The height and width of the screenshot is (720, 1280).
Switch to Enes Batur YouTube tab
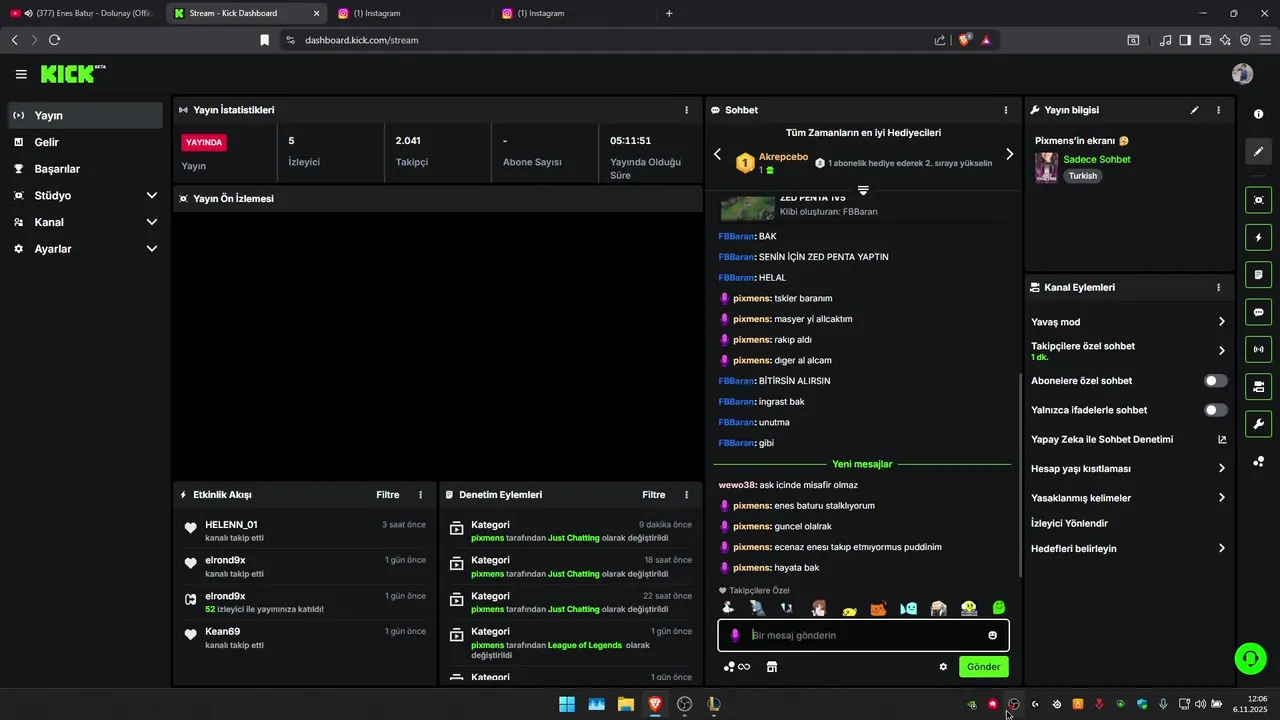pos(81,13)
